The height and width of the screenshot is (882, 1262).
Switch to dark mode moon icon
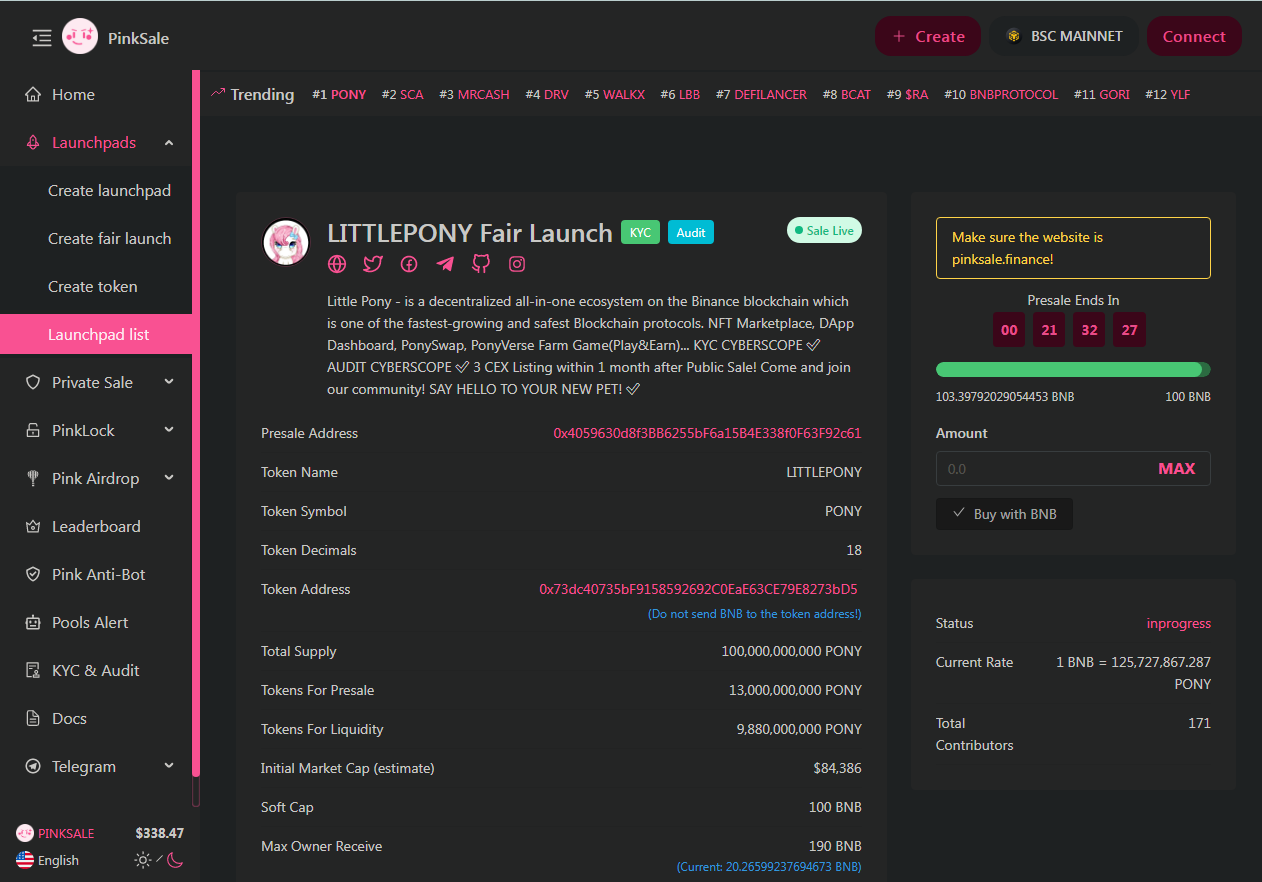coord(175,860)
